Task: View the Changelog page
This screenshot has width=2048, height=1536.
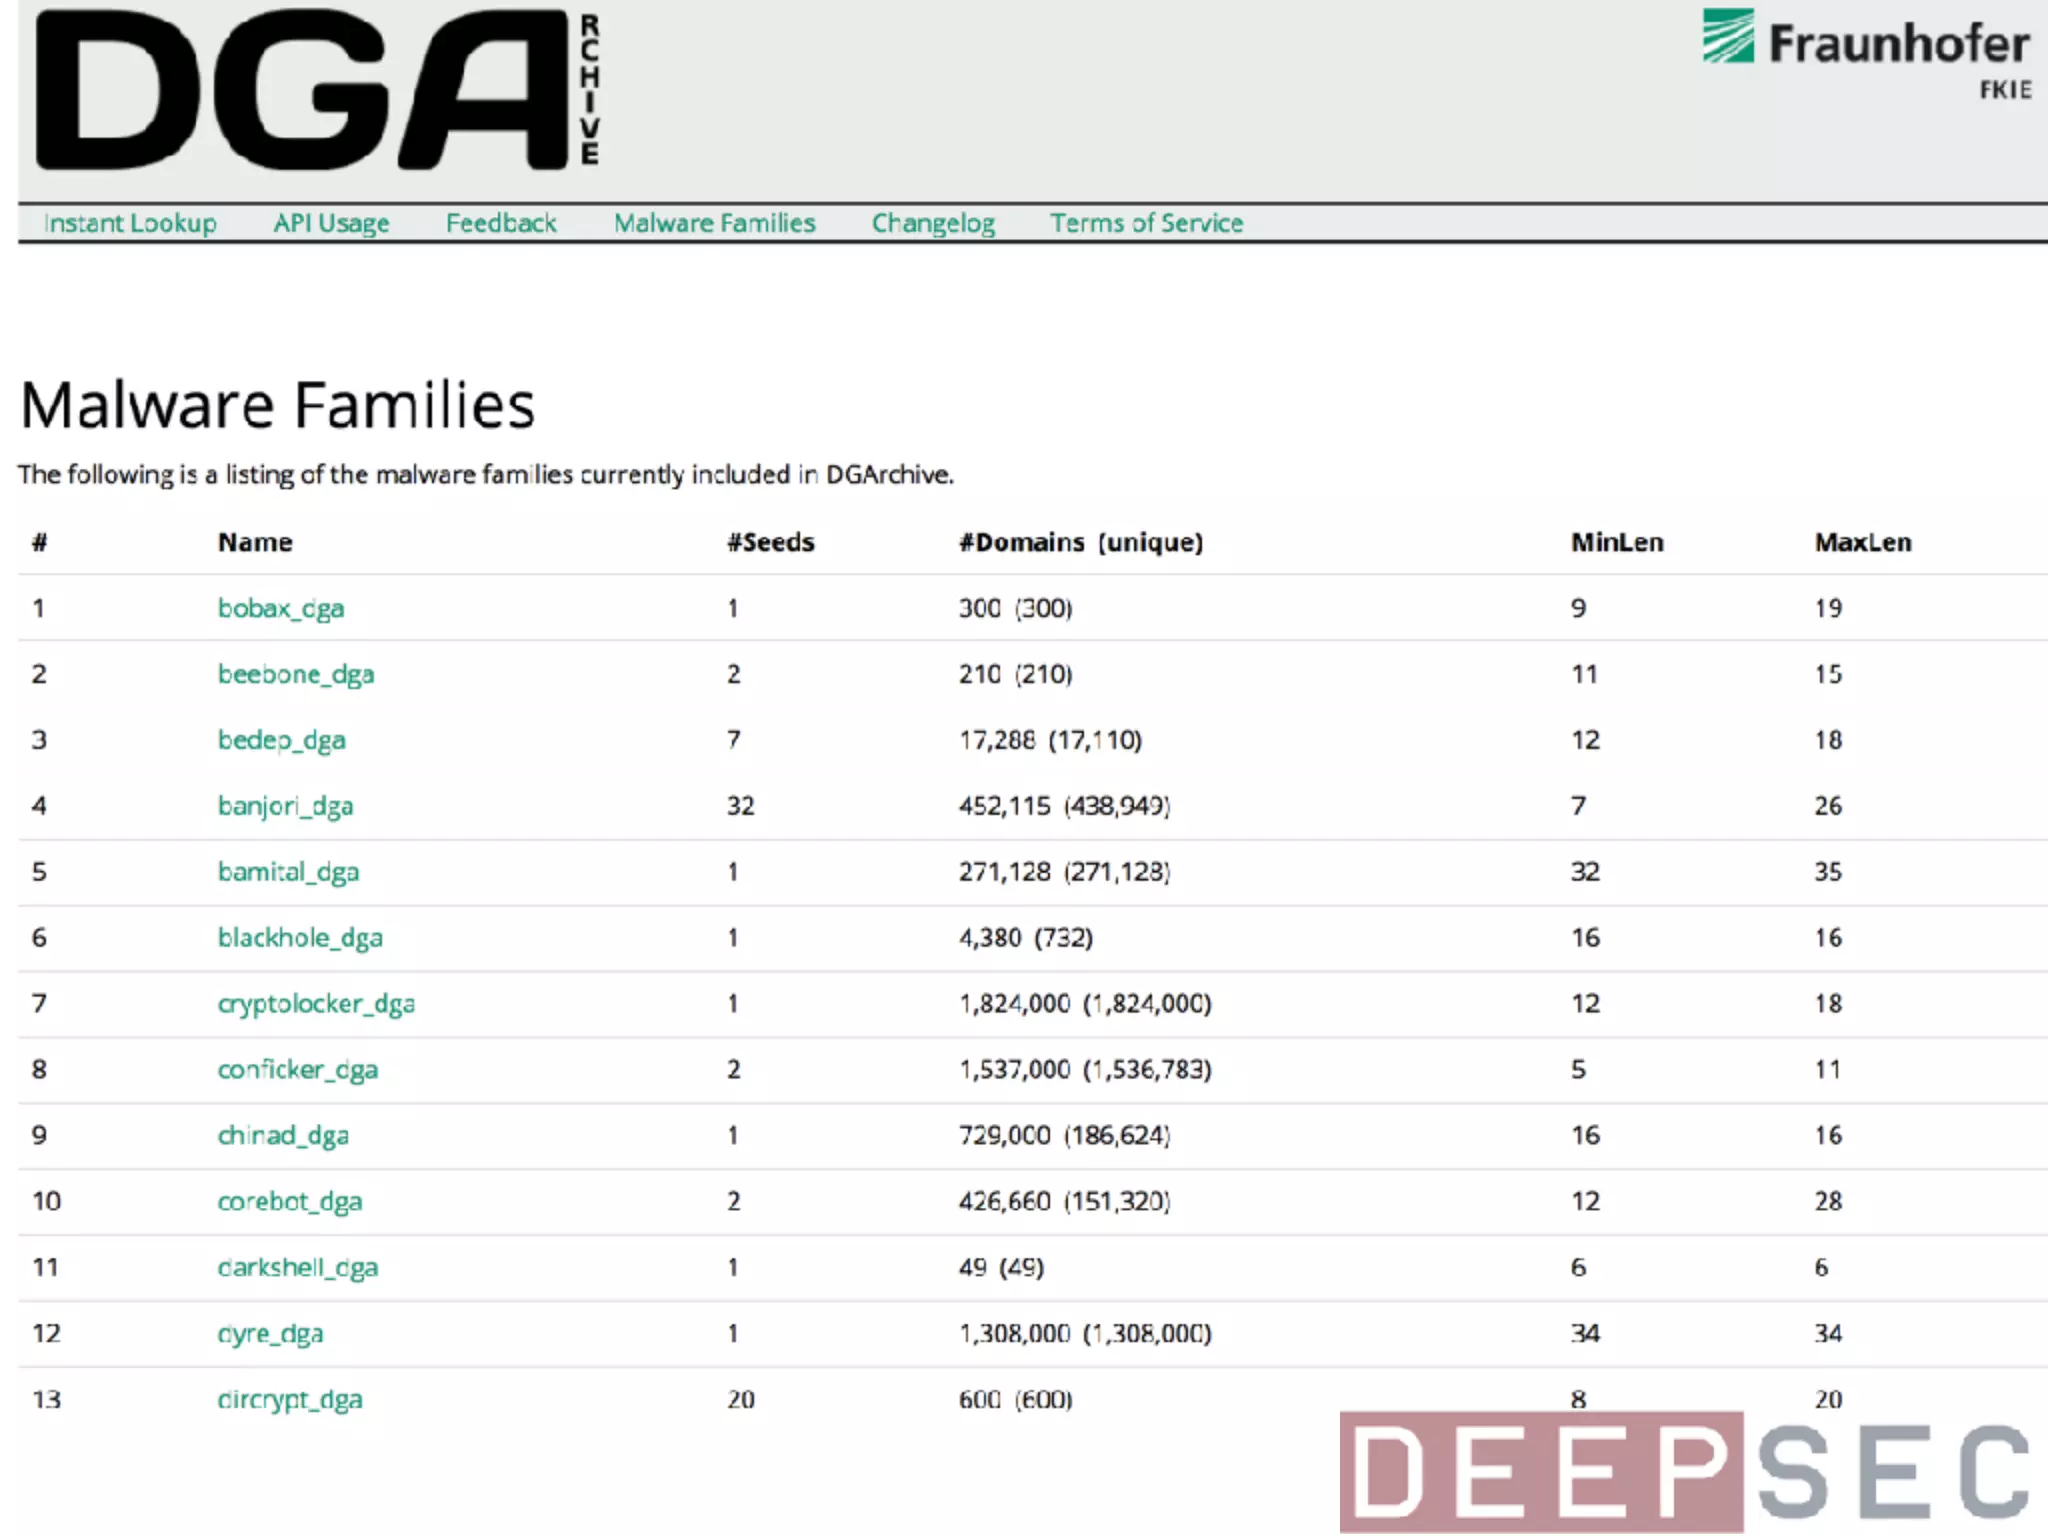Action: point(933,223)
